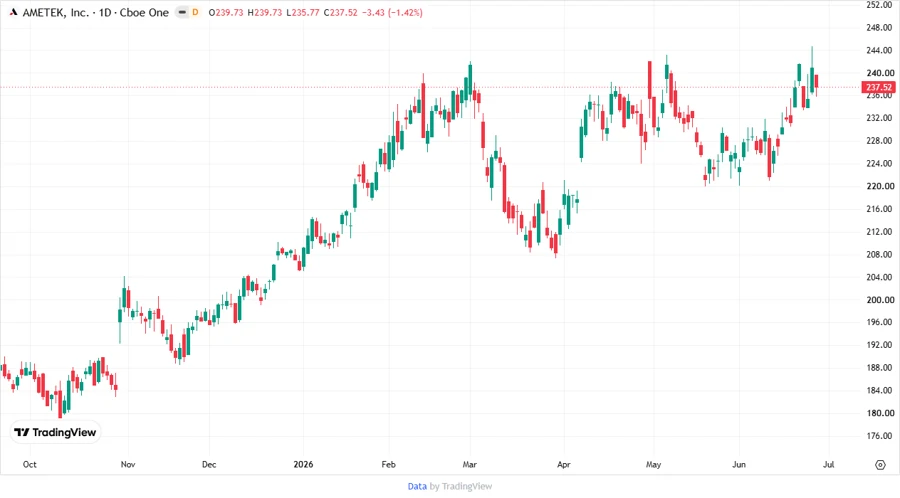The image size is (900, 498).
Task: Click the AMETEK company logo icon
Action: tap(13, 12)
